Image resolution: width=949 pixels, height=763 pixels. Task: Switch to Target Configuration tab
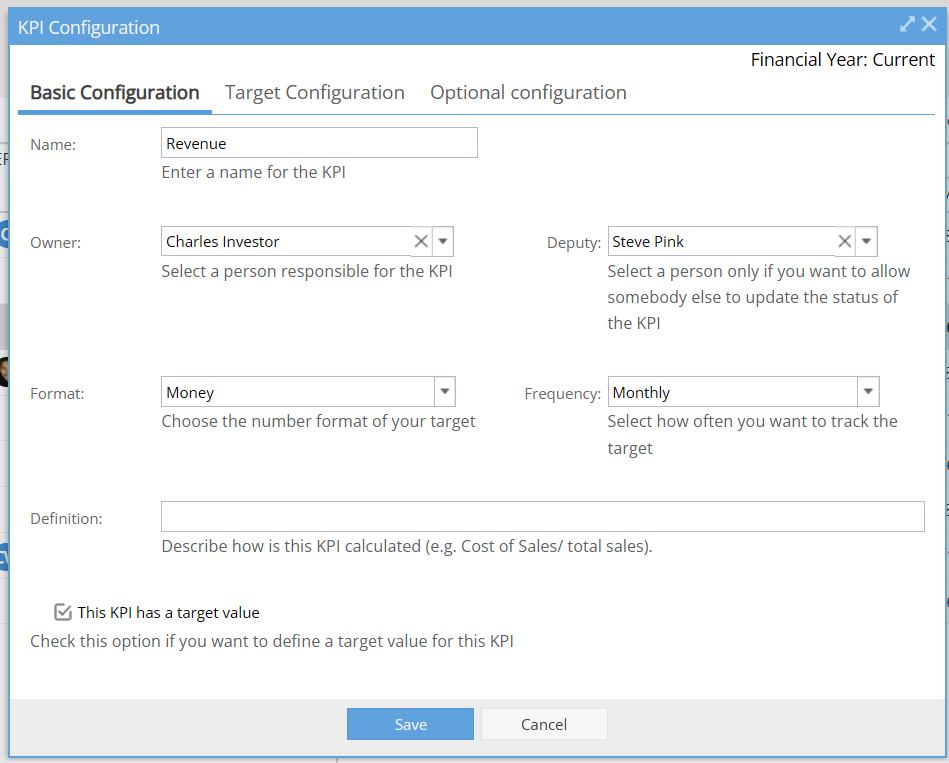(315, 93)
